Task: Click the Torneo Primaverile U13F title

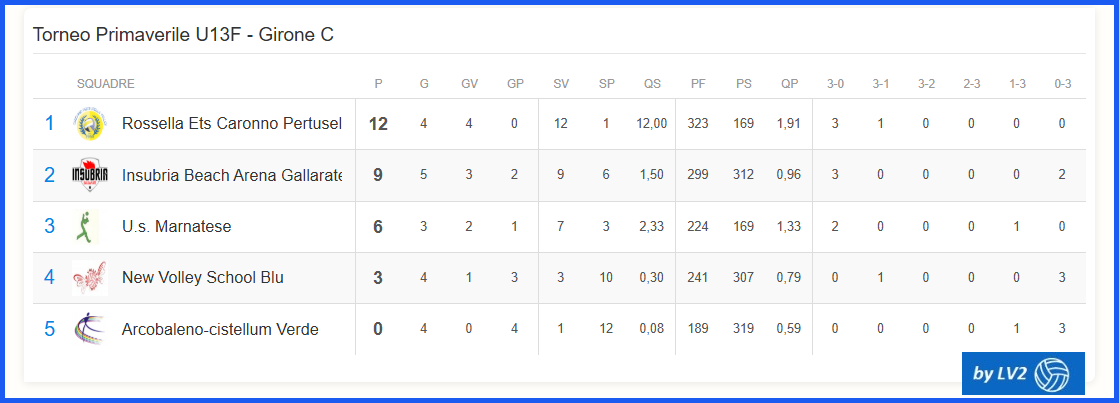Action: click(183, 34)
